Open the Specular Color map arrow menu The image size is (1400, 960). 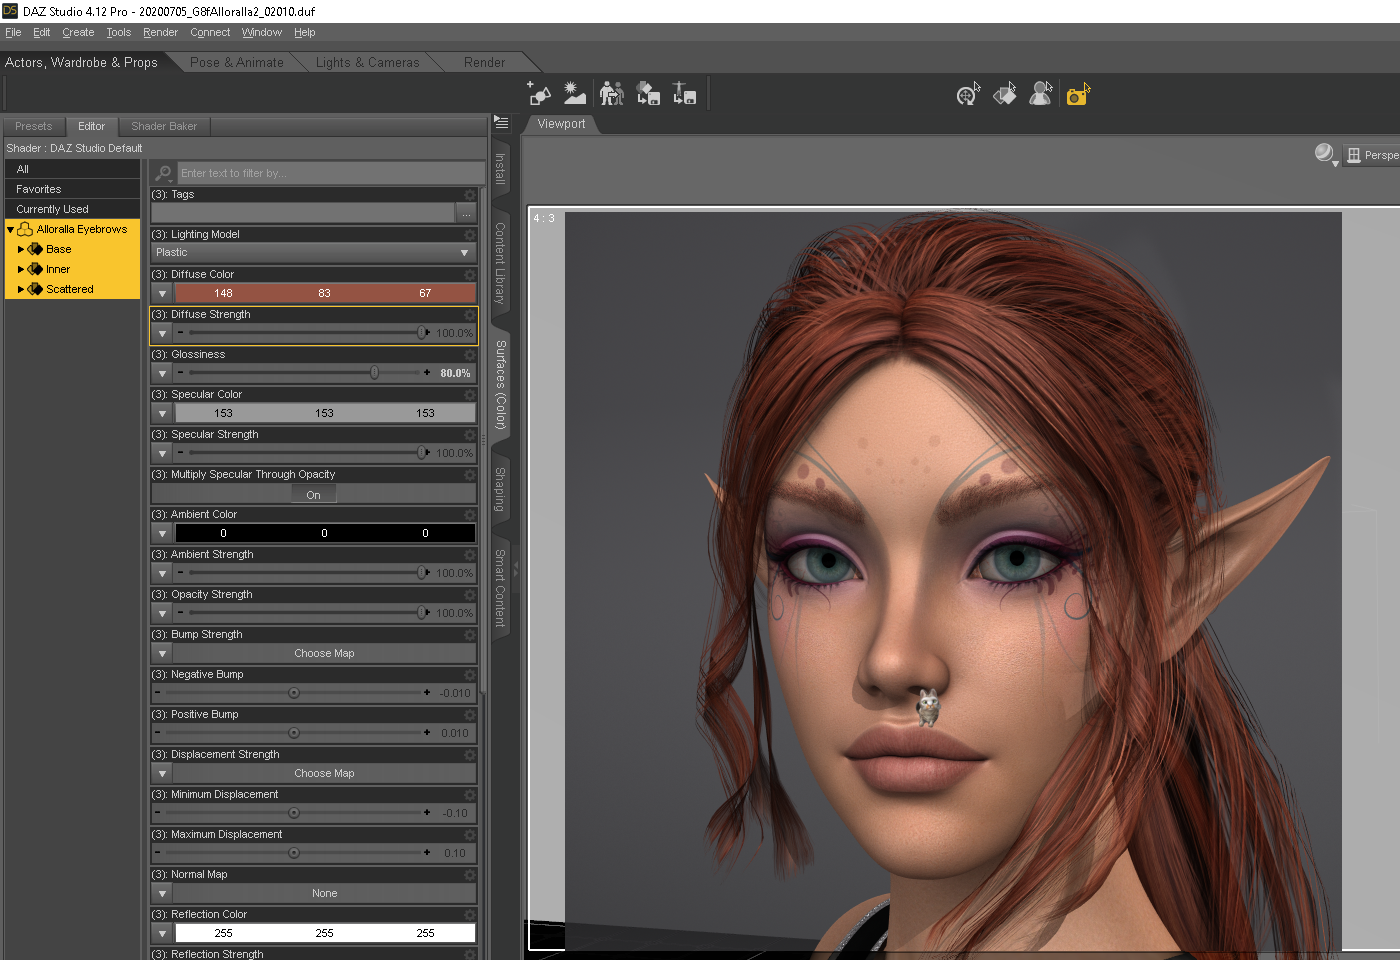point(162,413)
